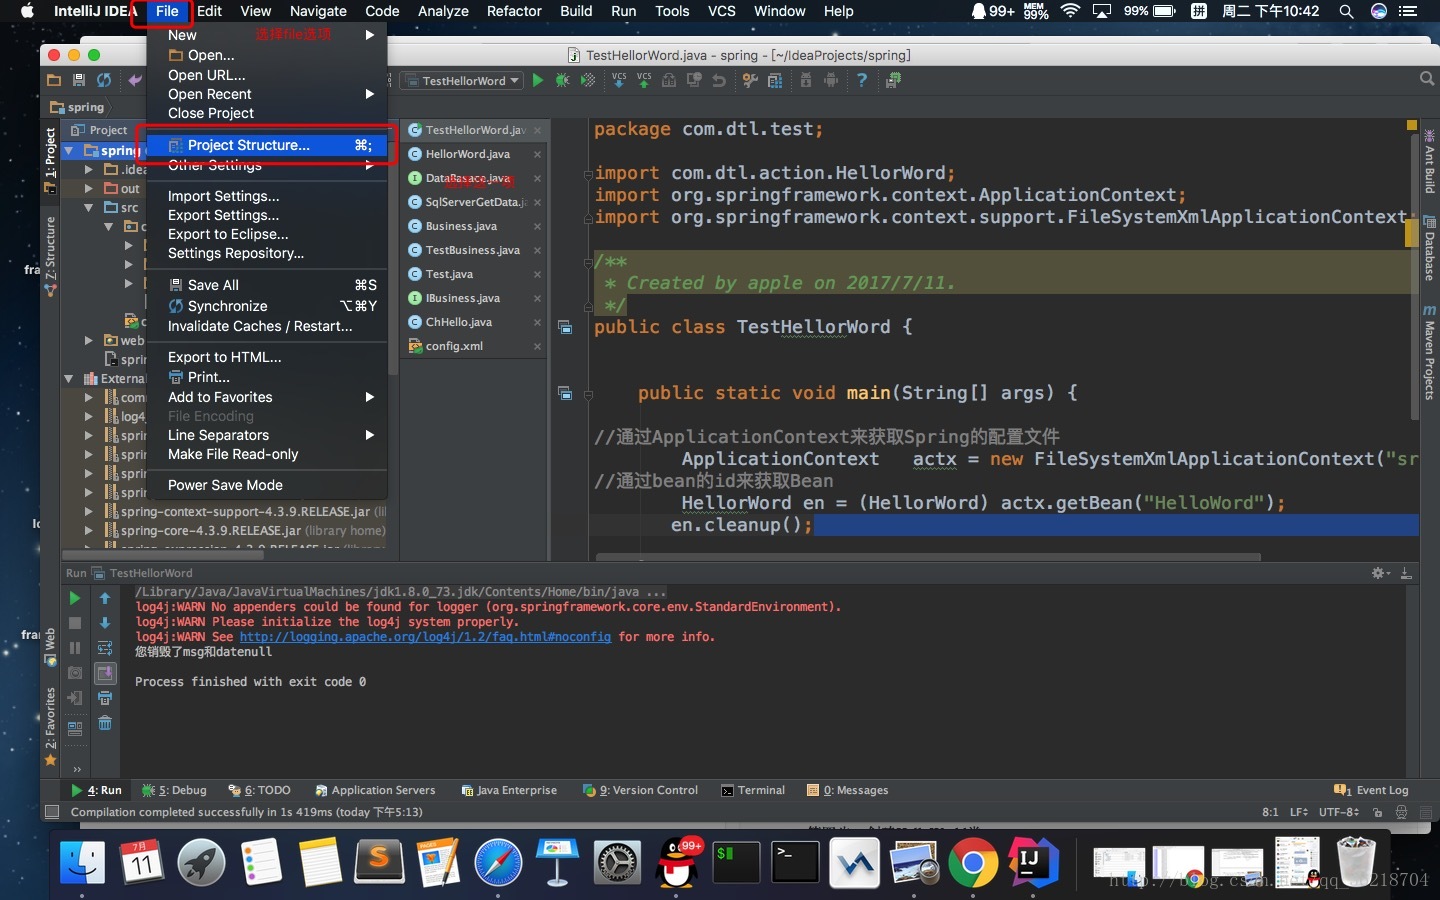1440x900 pixels.
Task: Open Event Log button
Action: [1371, 790]
